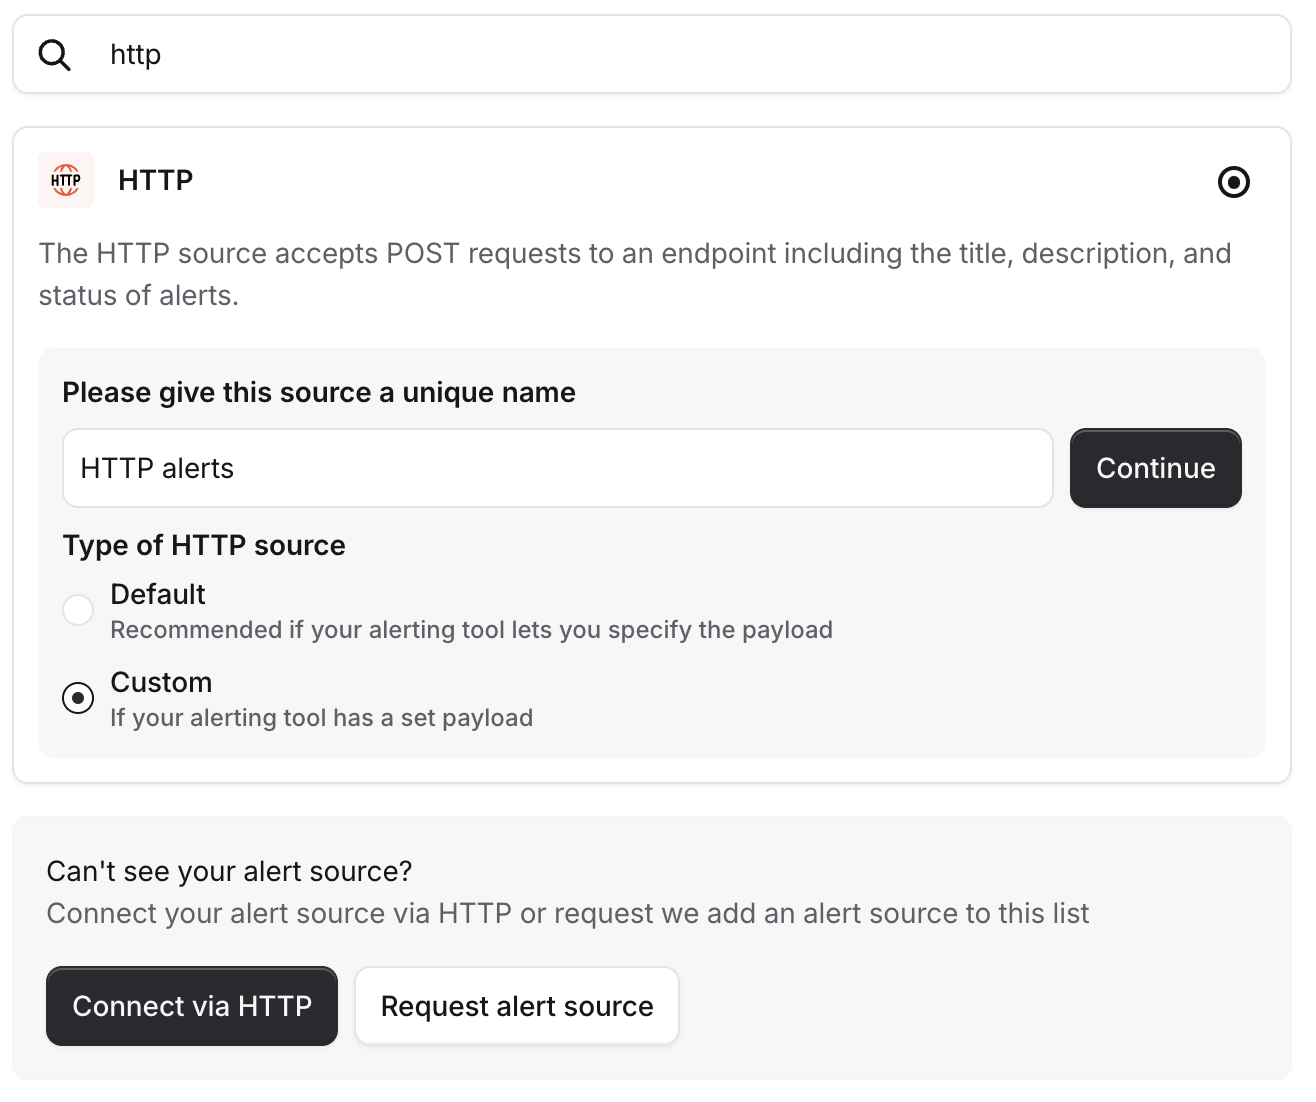Image resolution: width=1316 pixels, height=1102 pixels.
Task: Click the HTTP globe logo icon
Action: (66, 180)
